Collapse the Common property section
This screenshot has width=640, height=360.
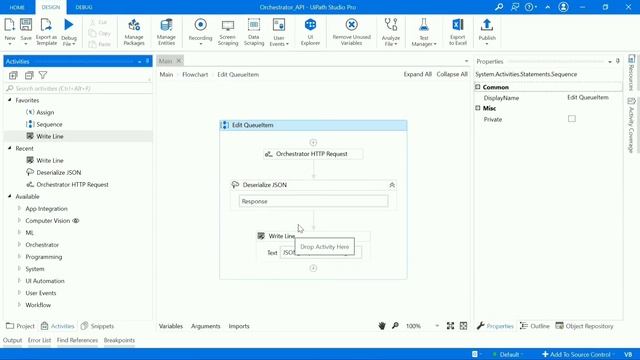pos(478,87)
